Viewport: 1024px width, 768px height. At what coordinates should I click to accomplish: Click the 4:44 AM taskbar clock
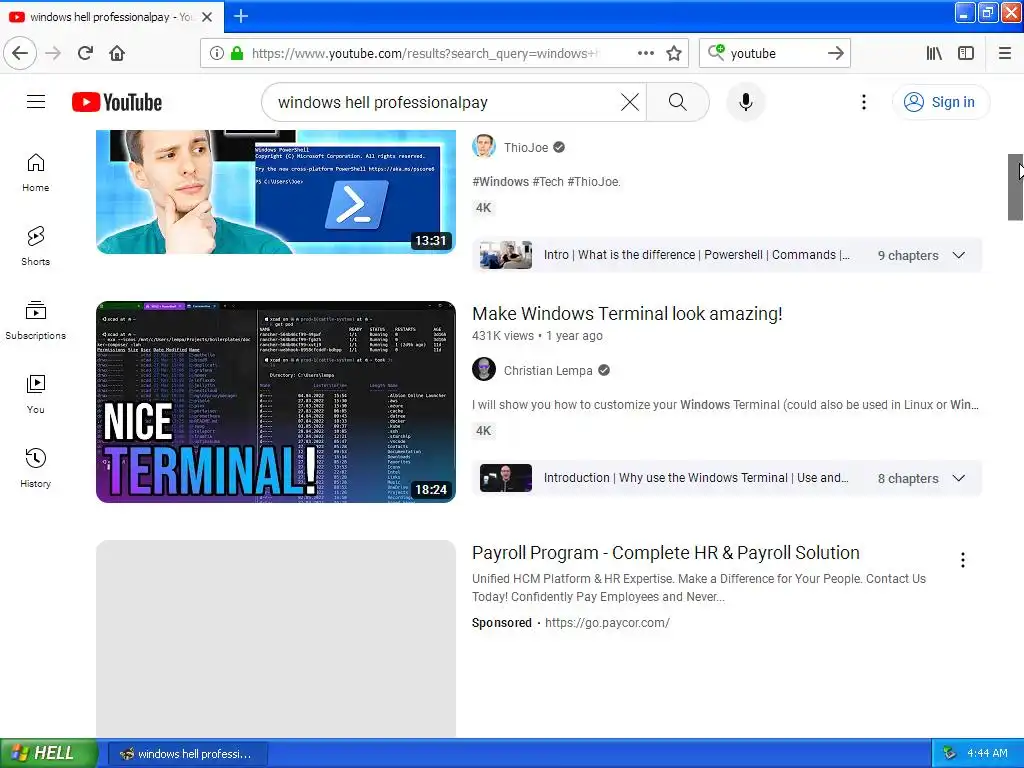987,753
